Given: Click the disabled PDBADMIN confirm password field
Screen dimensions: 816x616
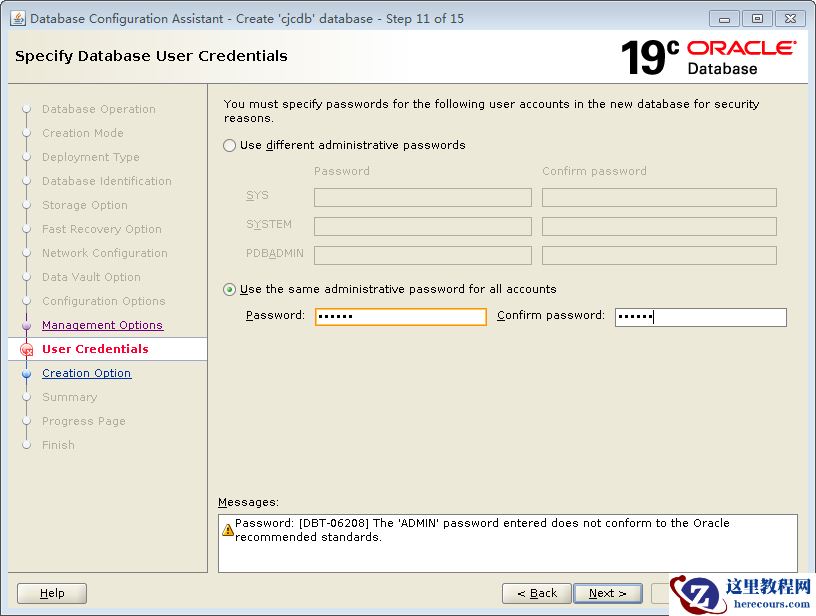Looking at the screenshot, I should (x=659, y=255).
